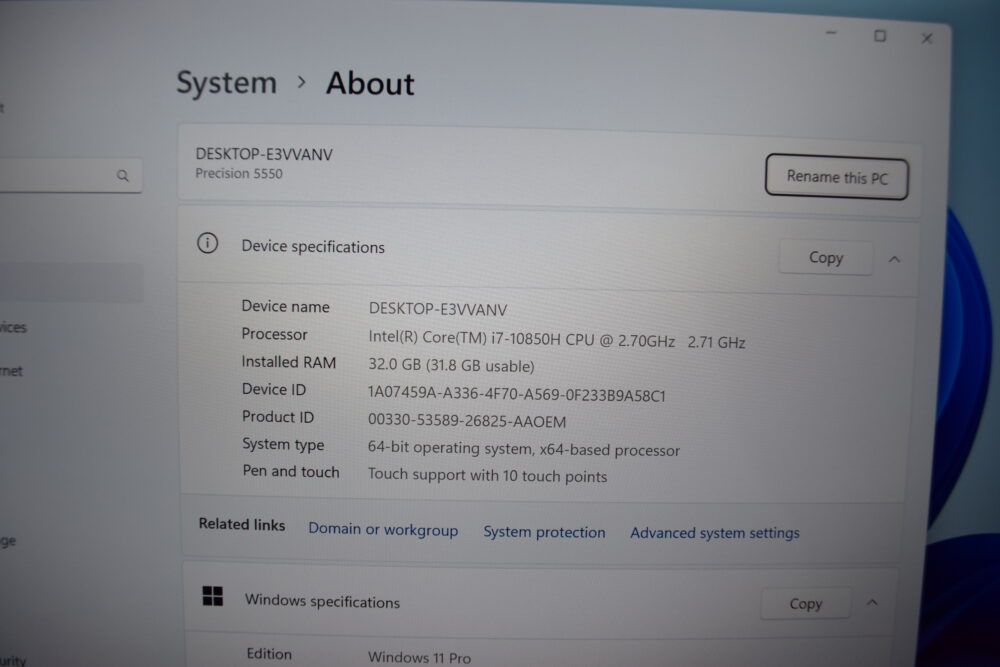This screenshot has width=1000, height=667.
Task: Select the Installed RAM value 32.0 GB
Action: point(451,365)
